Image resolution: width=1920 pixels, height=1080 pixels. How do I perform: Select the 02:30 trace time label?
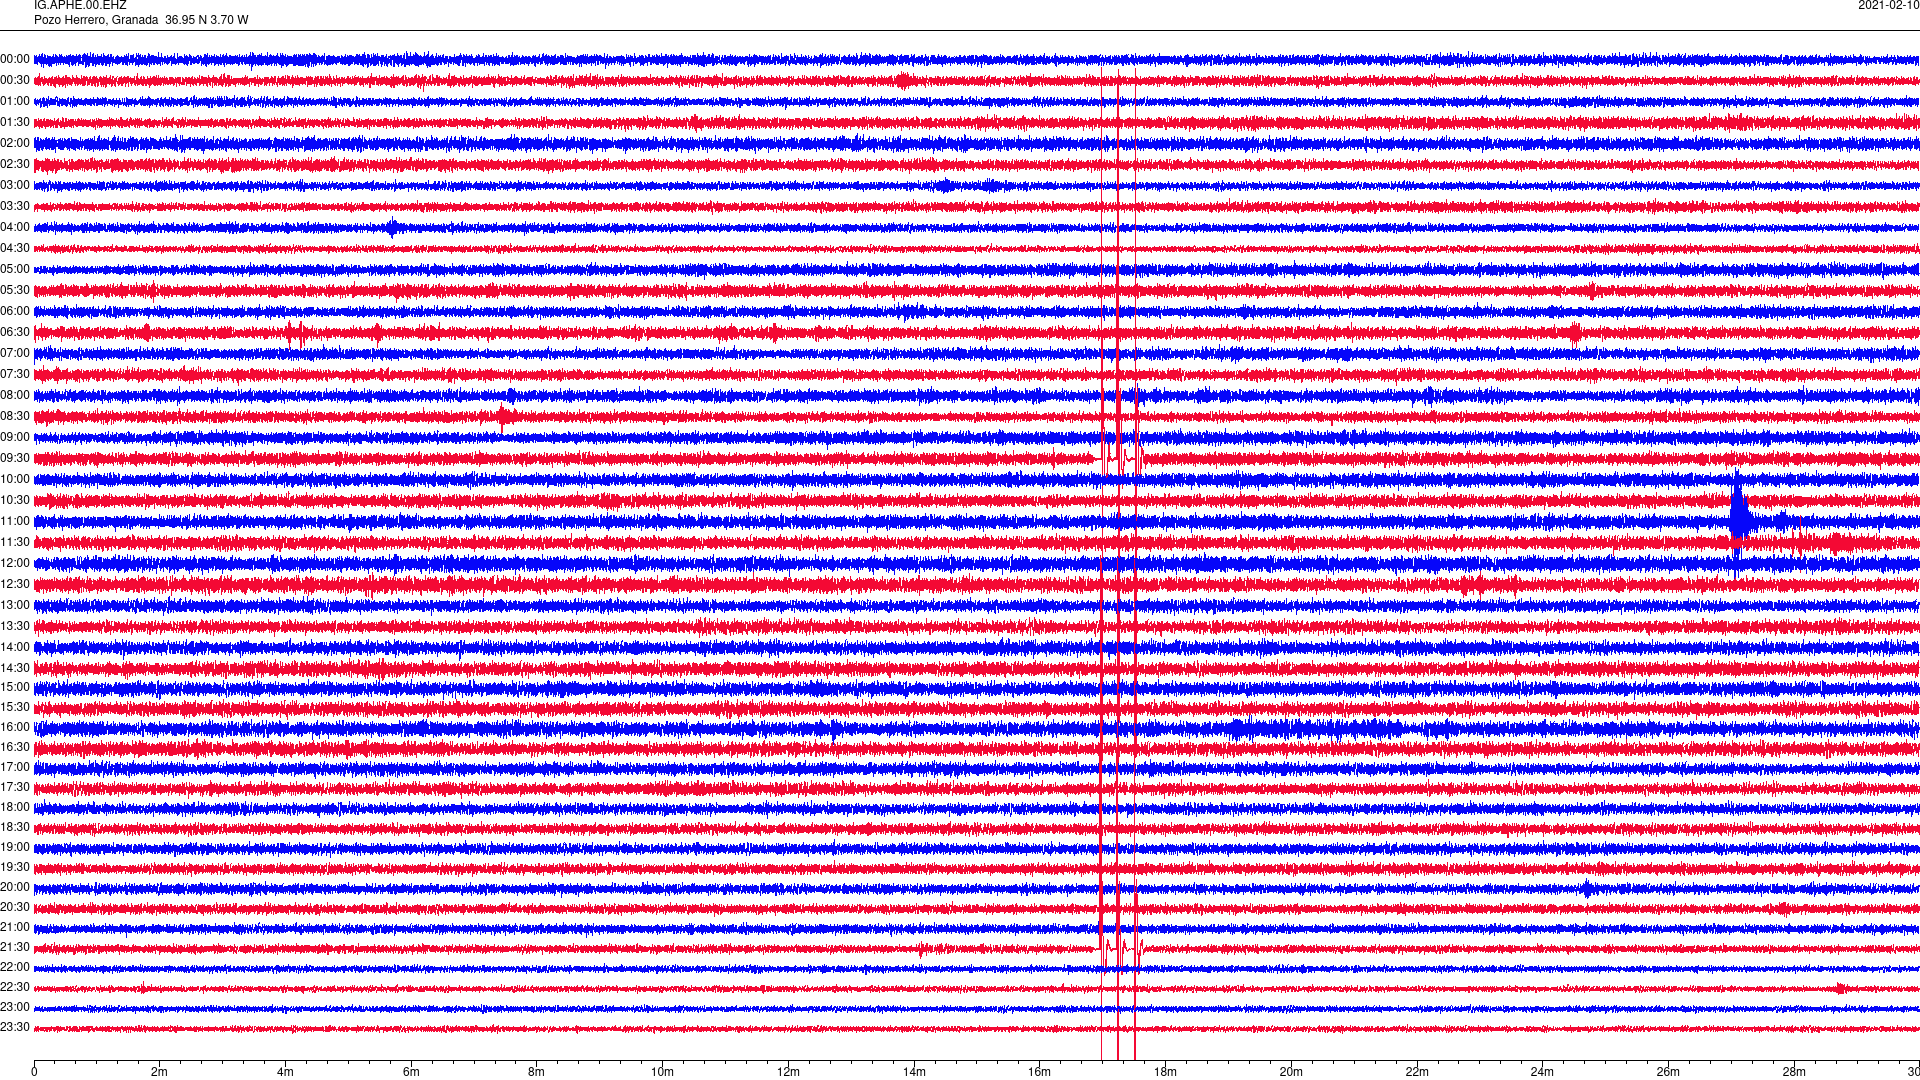pos(15,165)
